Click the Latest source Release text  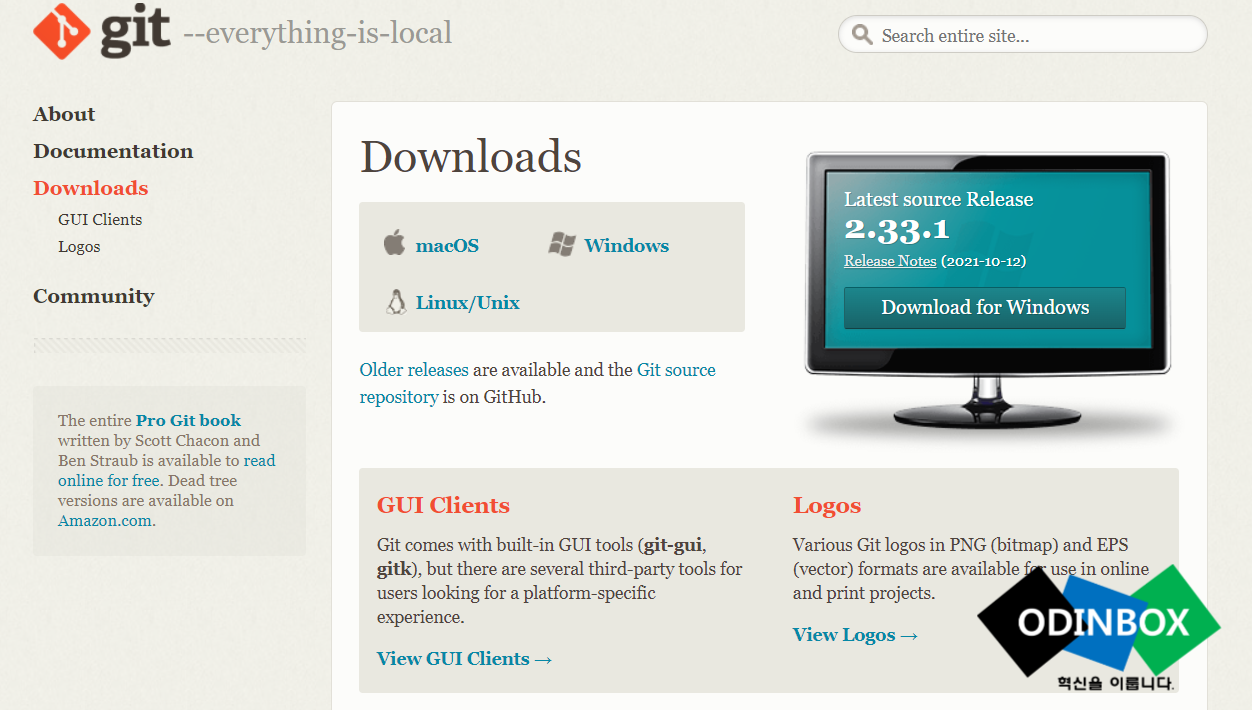coord(939,199)
